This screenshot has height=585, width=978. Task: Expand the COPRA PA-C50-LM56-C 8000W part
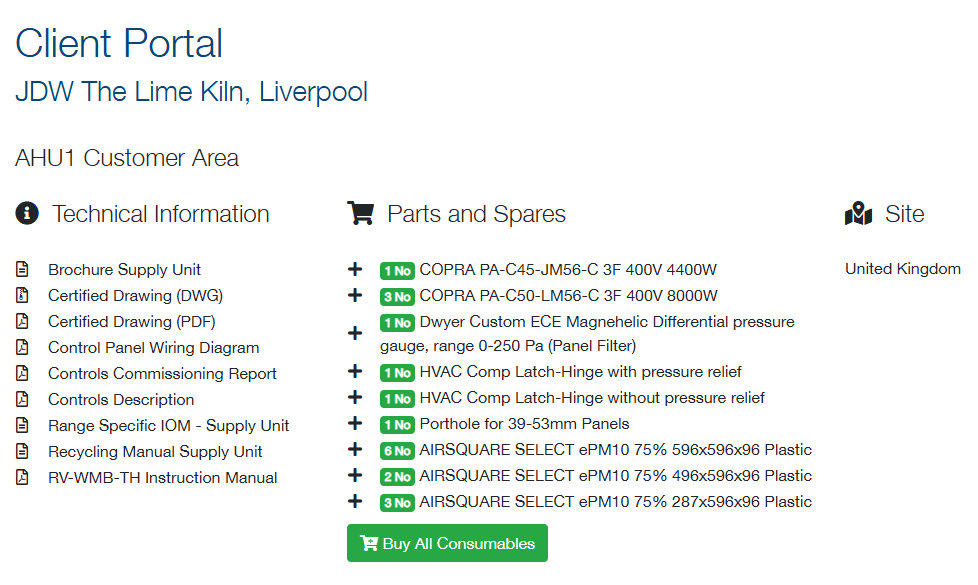coord(355,296)
